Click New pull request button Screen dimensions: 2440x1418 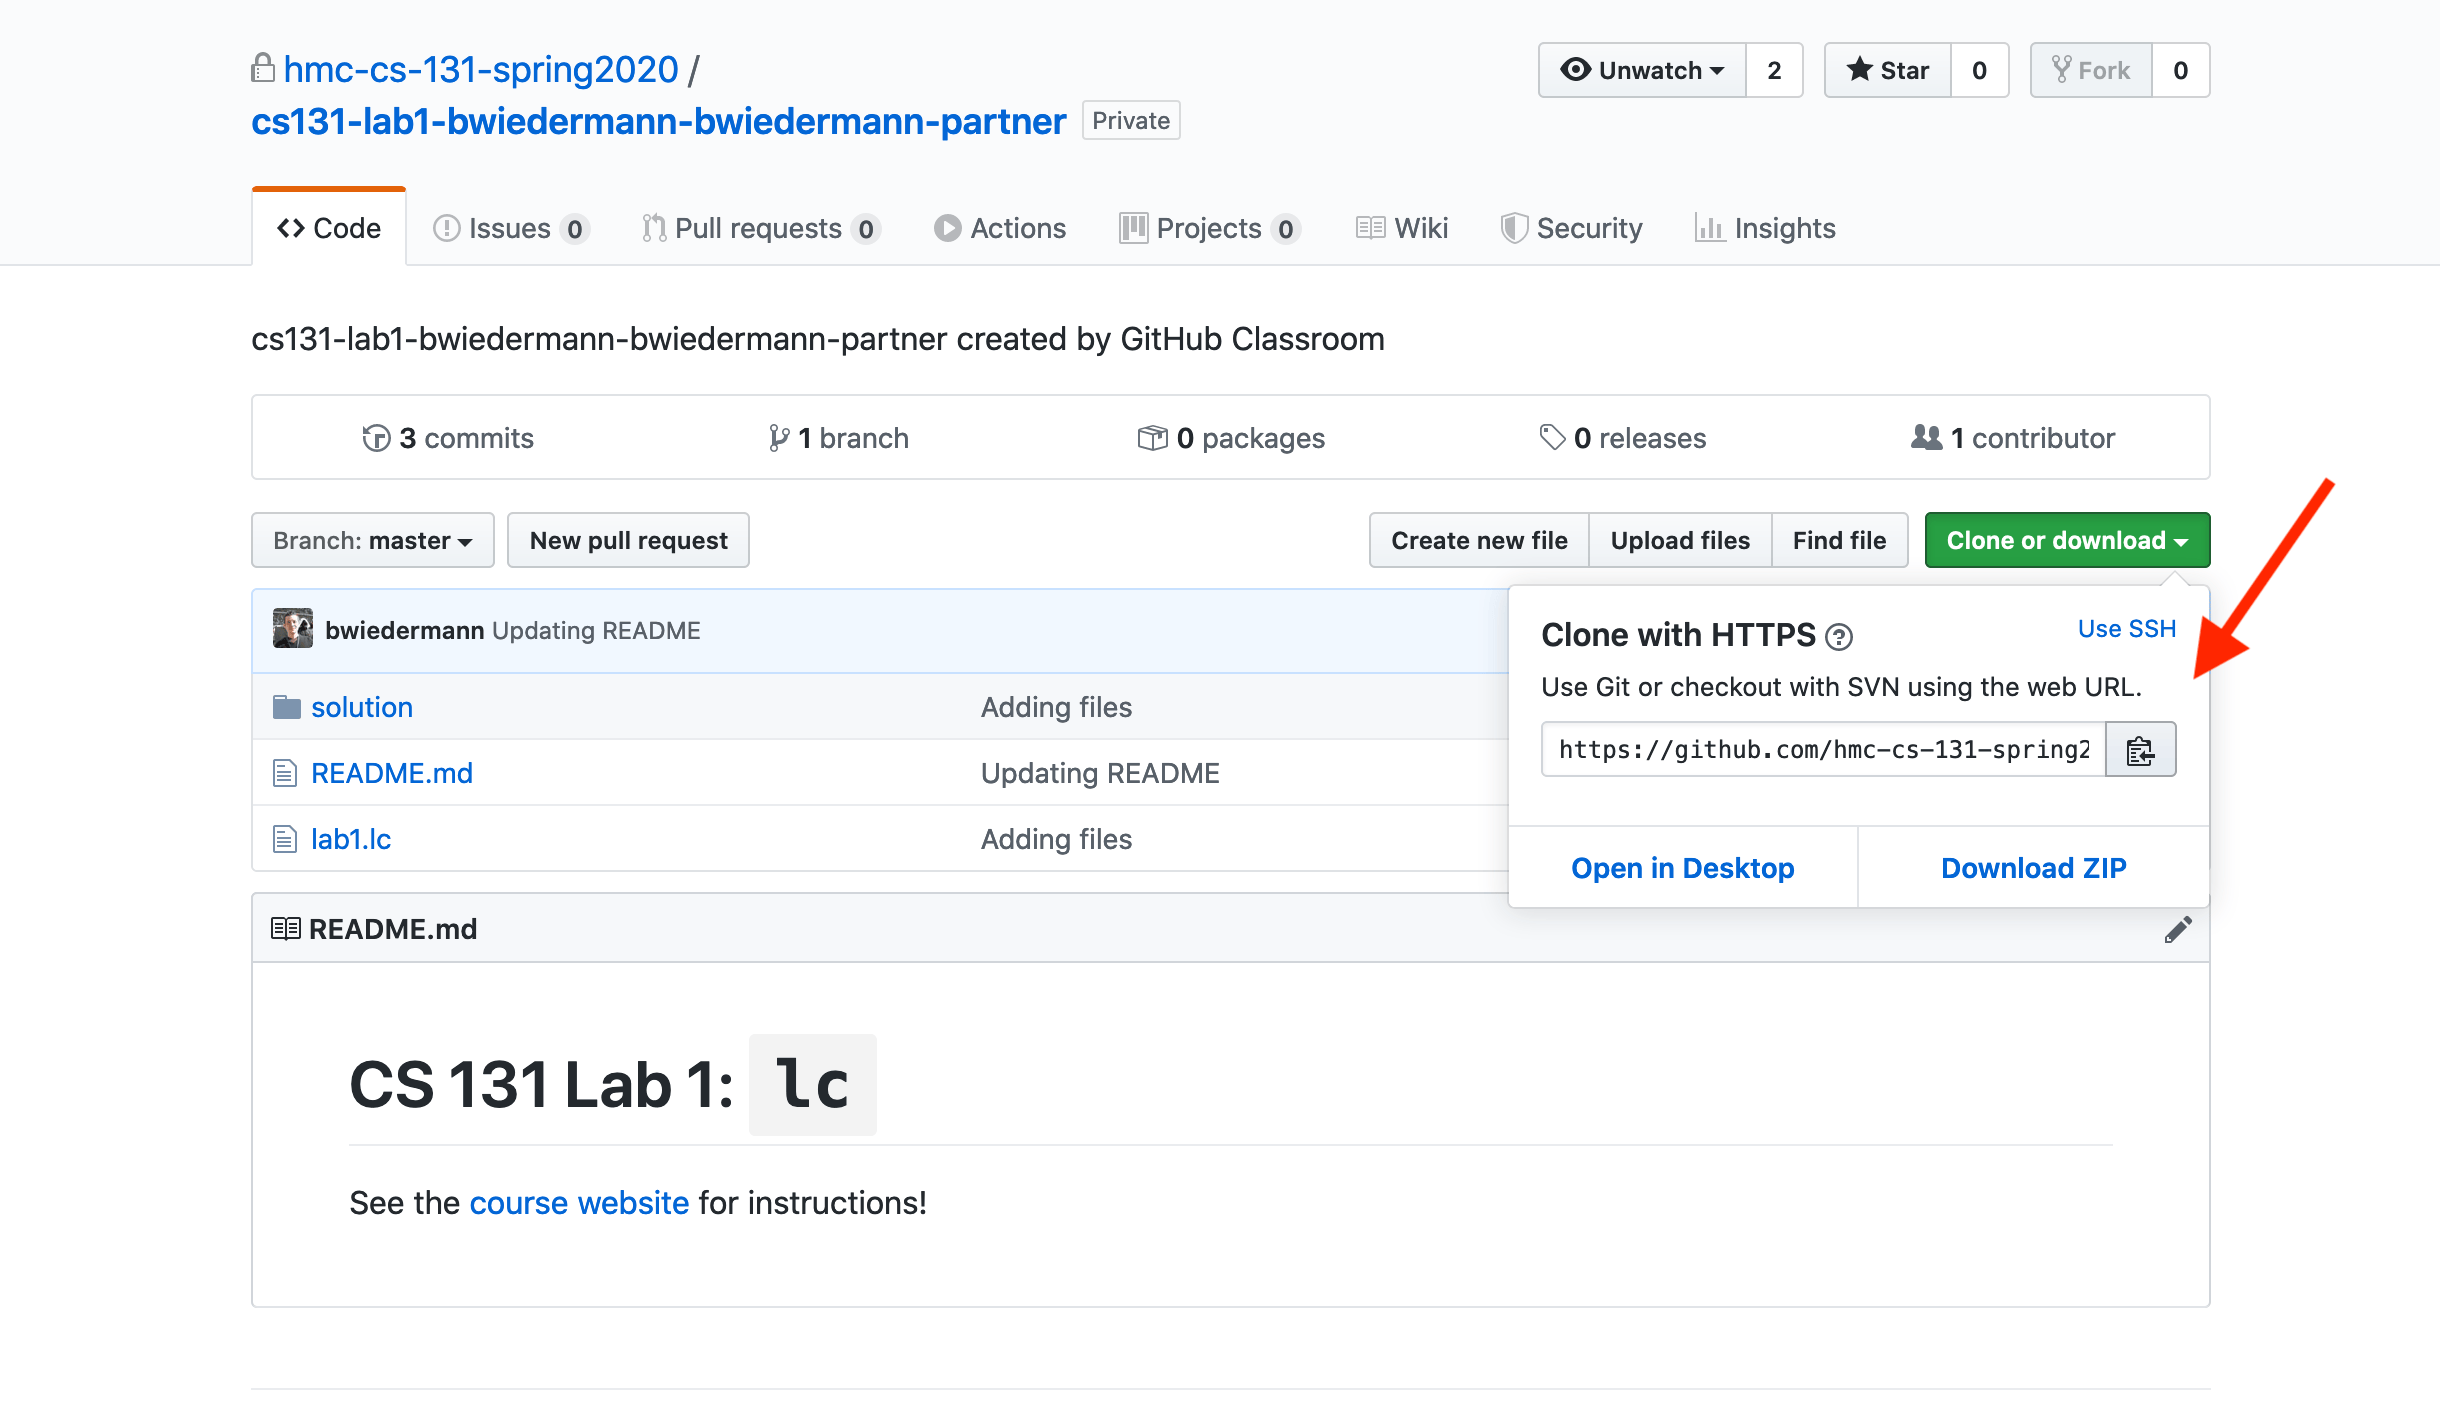628,540
